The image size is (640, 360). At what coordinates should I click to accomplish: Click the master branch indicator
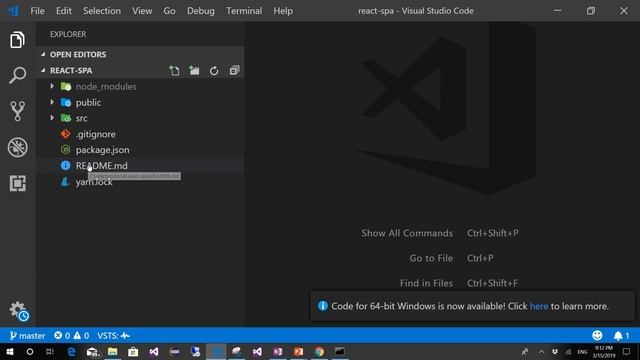coord(27,336)
